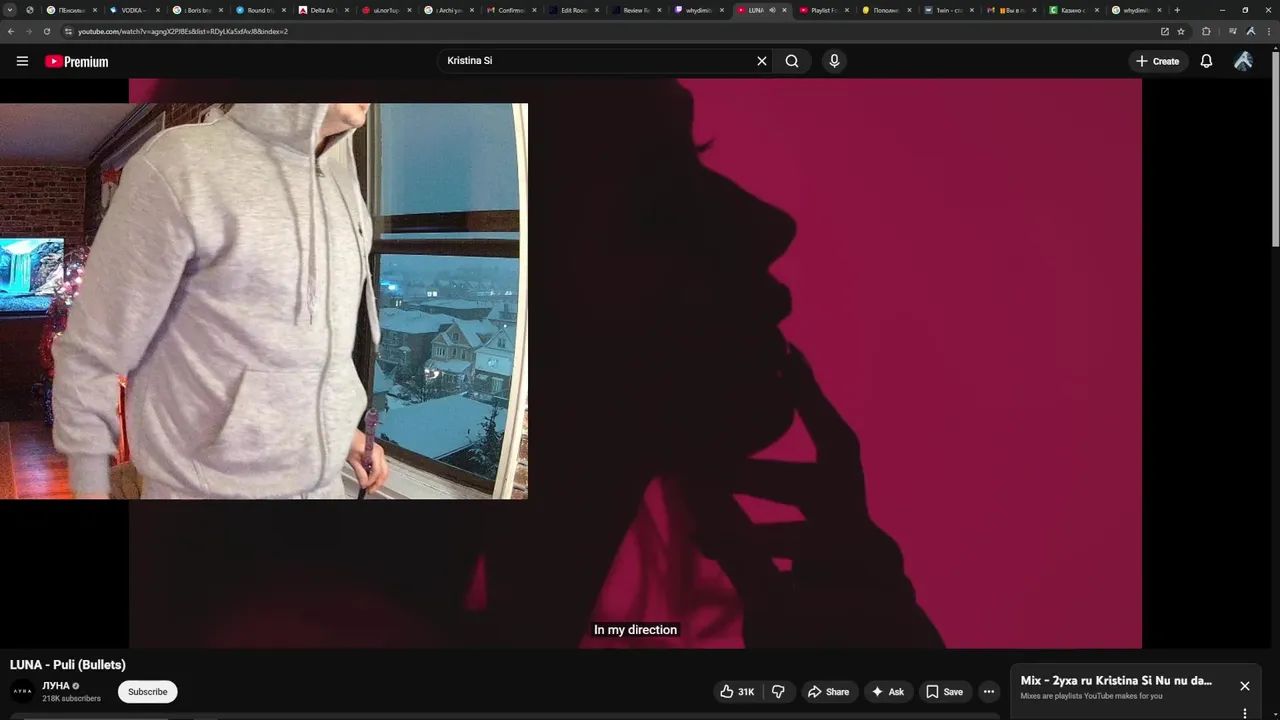Image resolution: width=1280 pixels, height=720 pixels.
Task: Close the LUNA YouTube tab
Action: (784, 10)
